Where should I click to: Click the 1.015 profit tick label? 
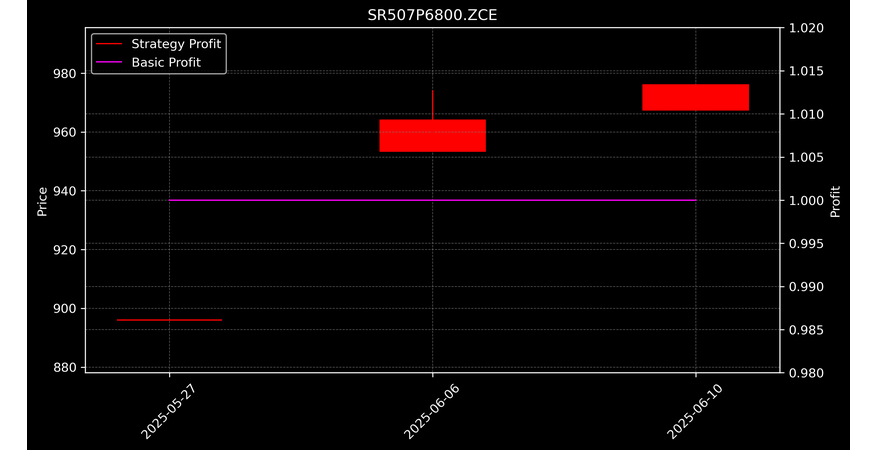806,71
